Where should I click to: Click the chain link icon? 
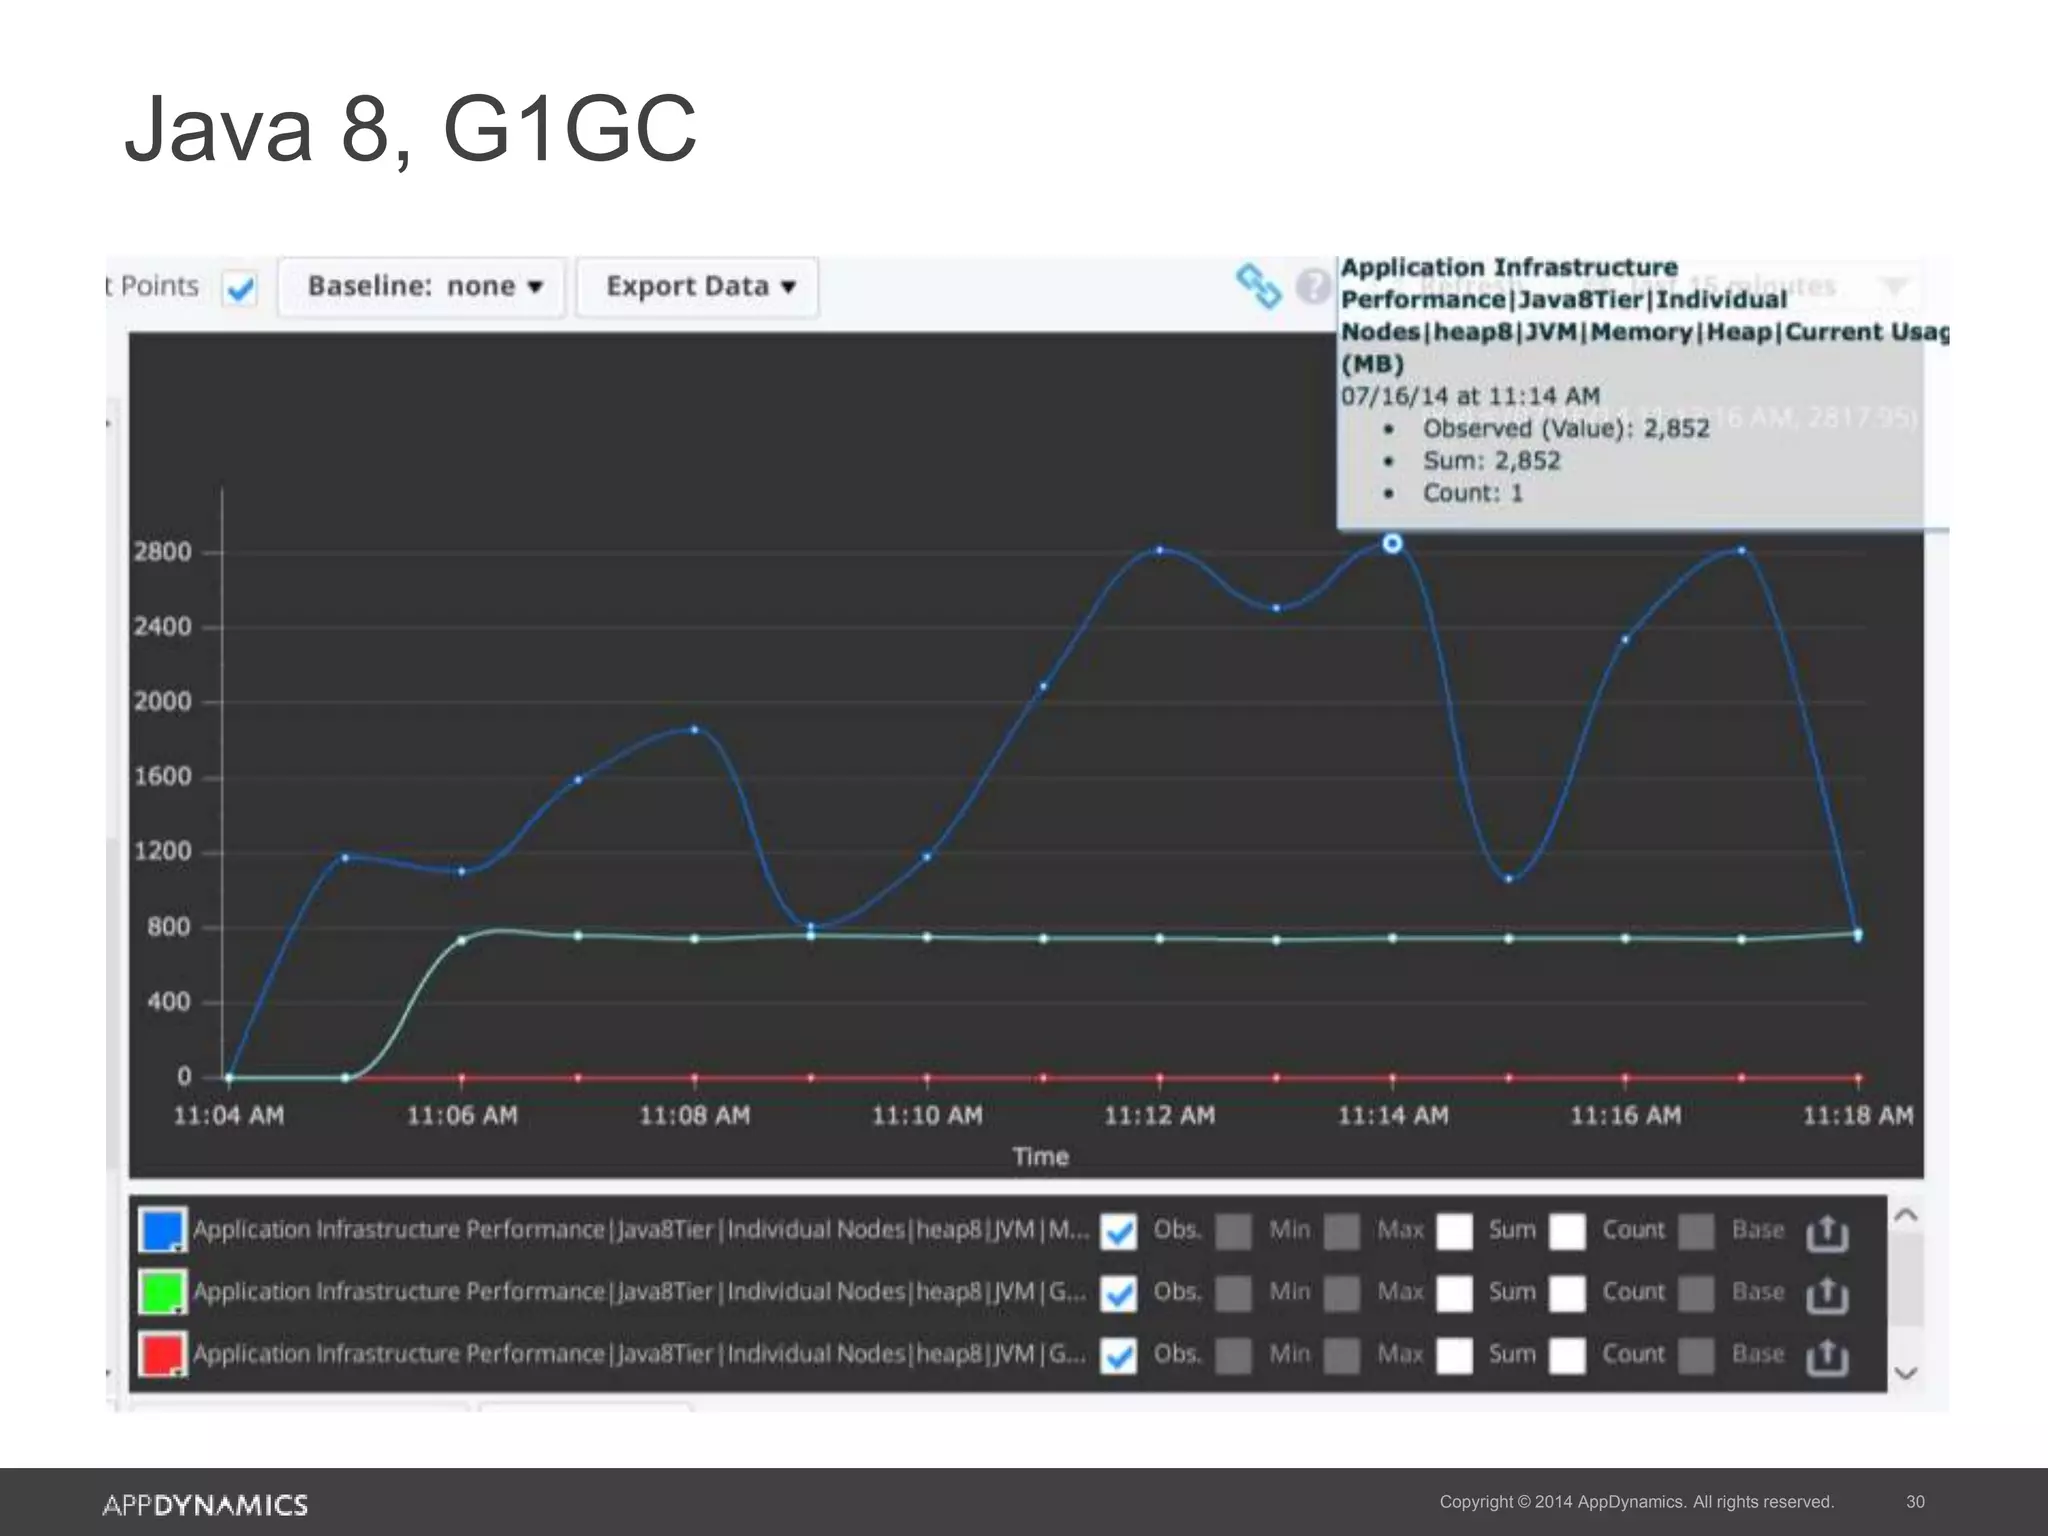[x=1258, y=286]
